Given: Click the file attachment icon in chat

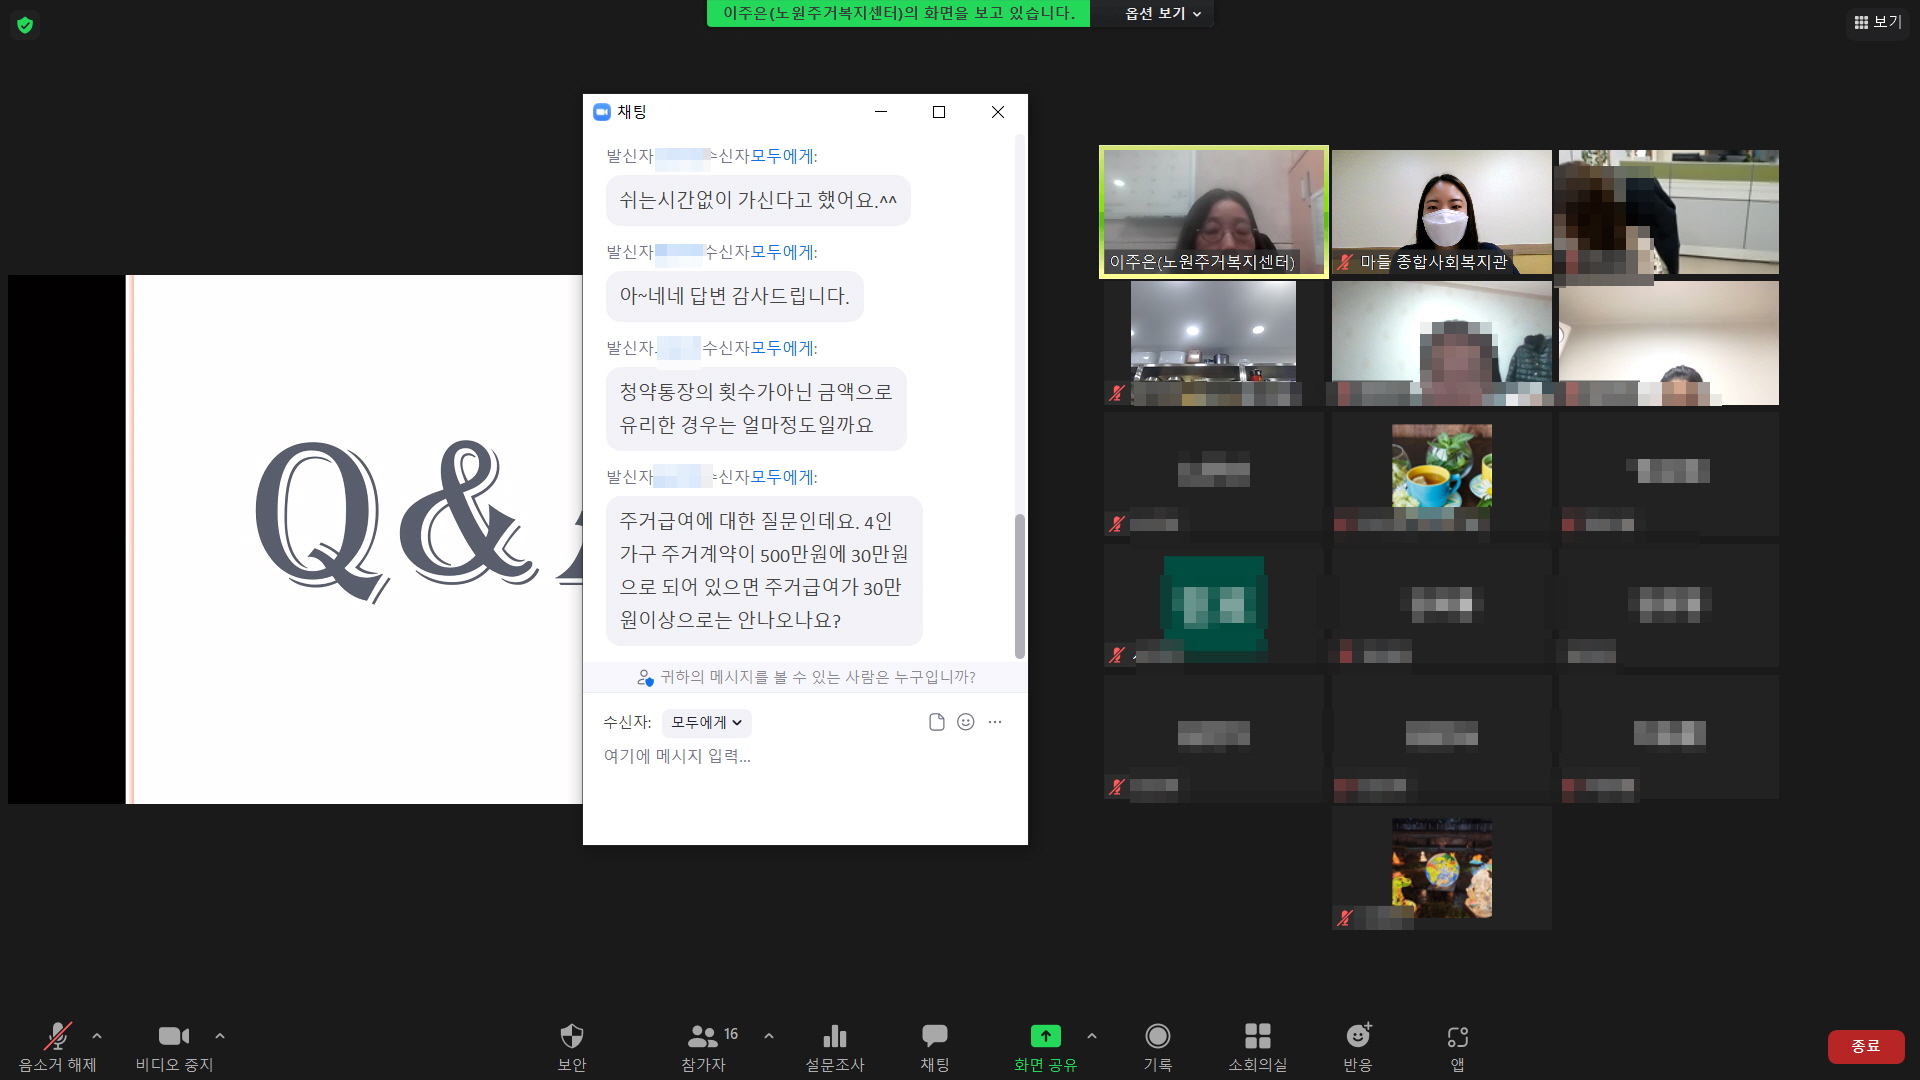Looking at the screenshot, I should point(936,722).
